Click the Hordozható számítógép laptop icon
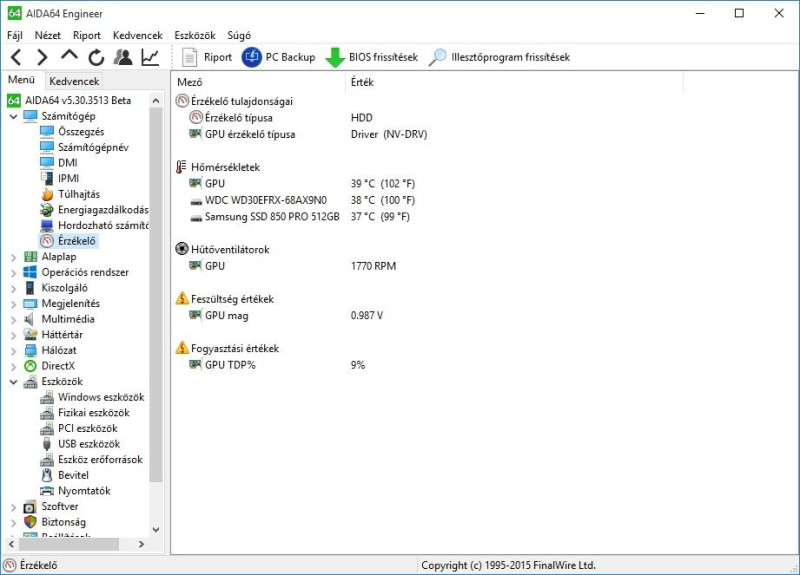800x575 pixels. (47, 226)
